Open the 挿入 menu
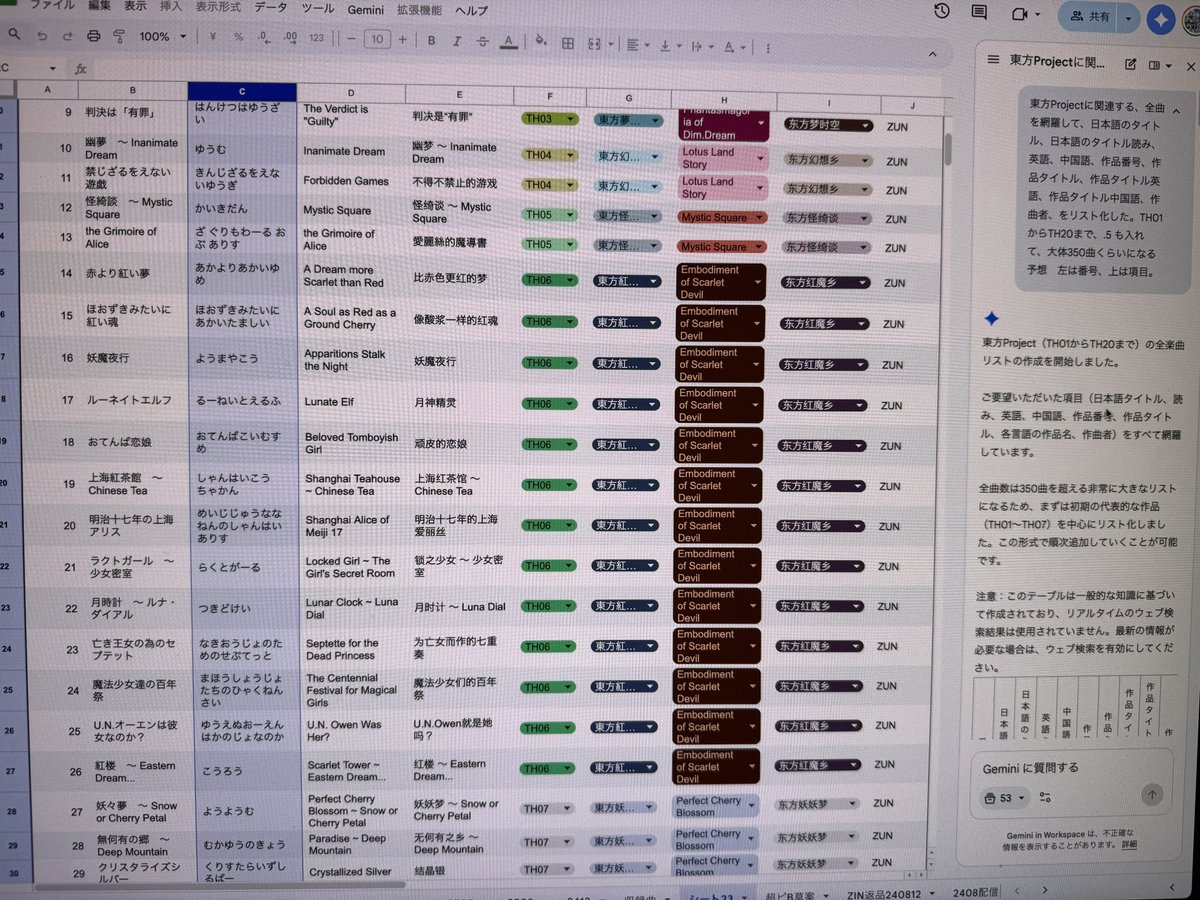 (171, 7)
